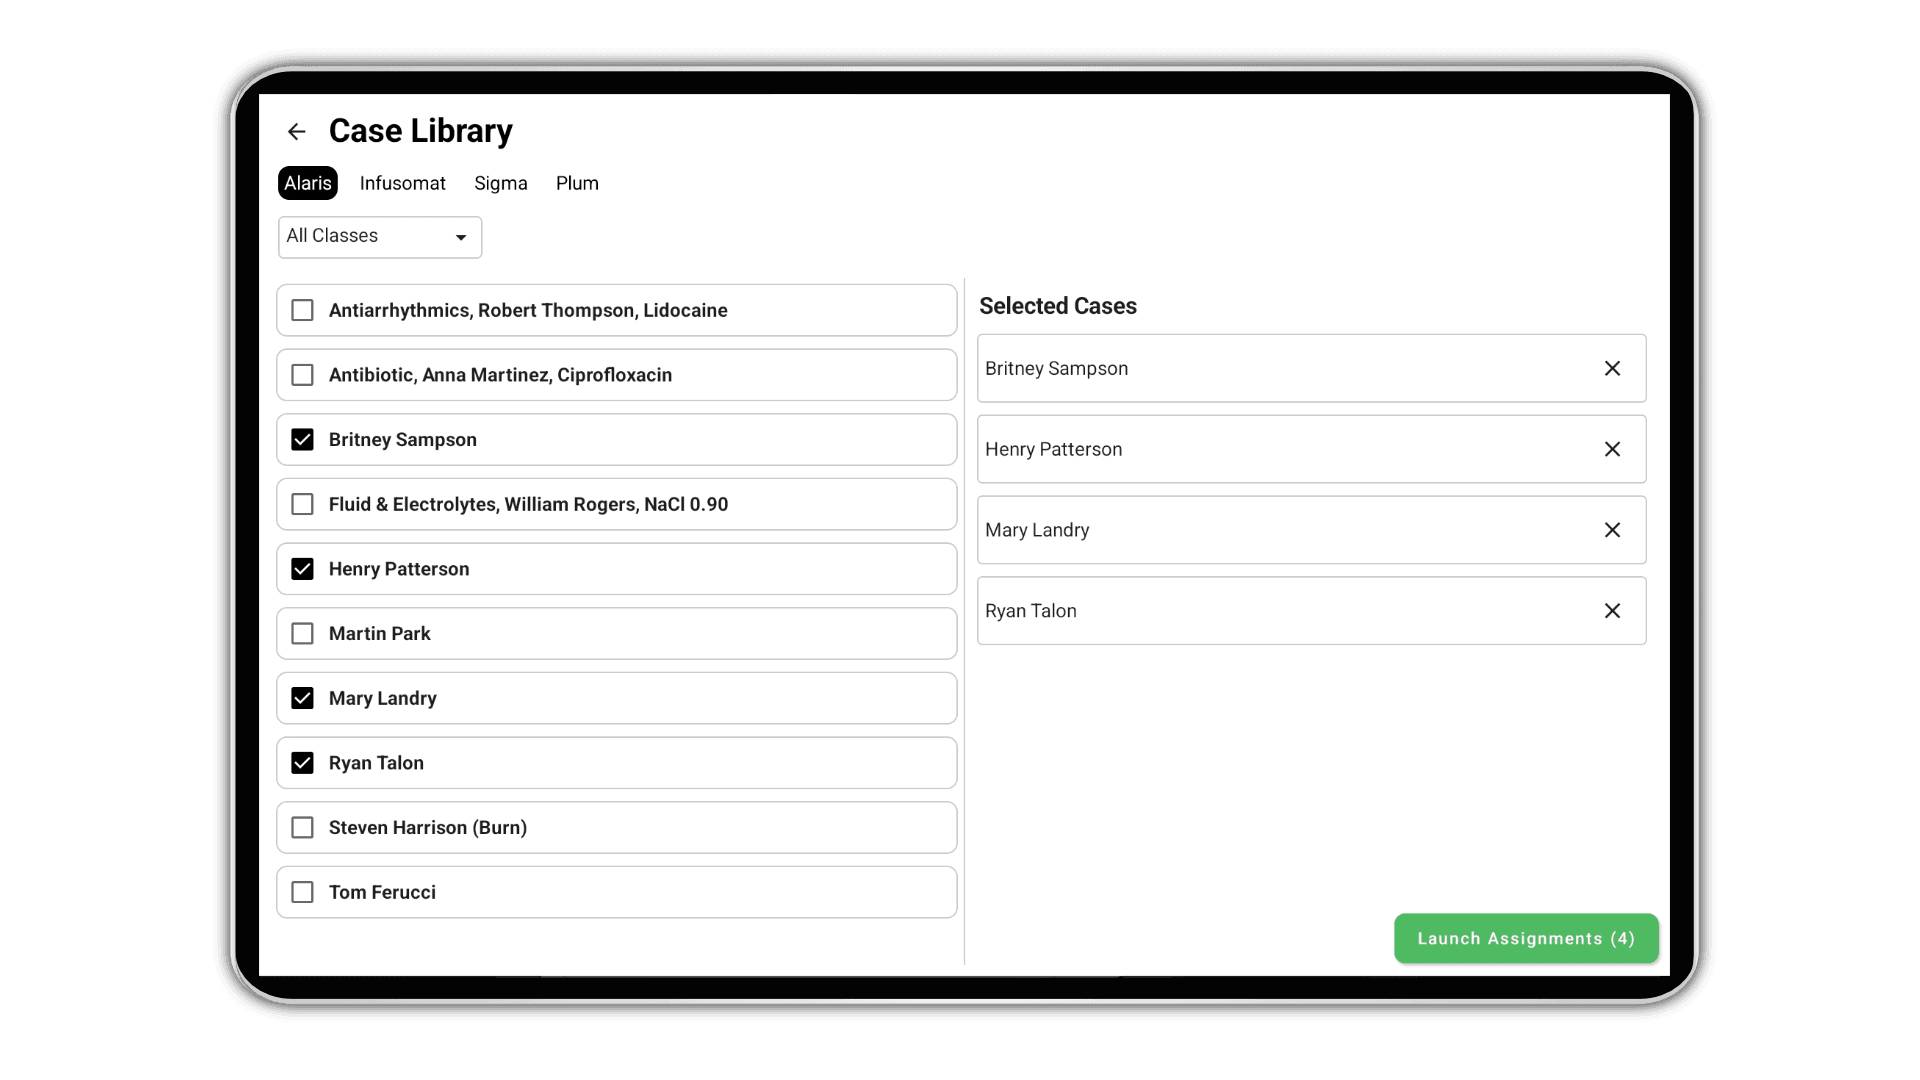Select the Tom Ferucci case
The image size is (1920, 1080).
tap(302, 892)
